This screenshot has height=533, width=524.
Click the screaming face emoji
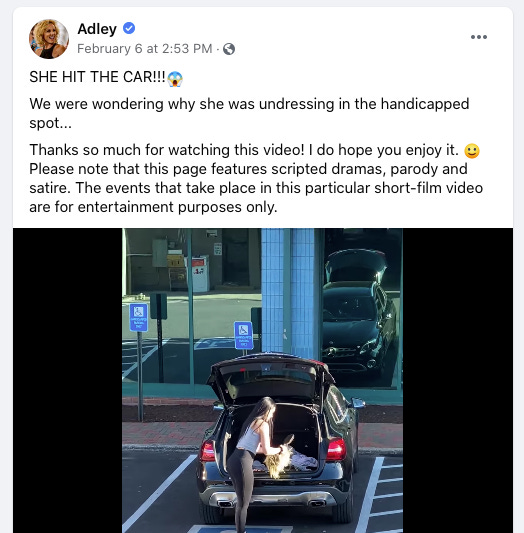click(175, 79)
